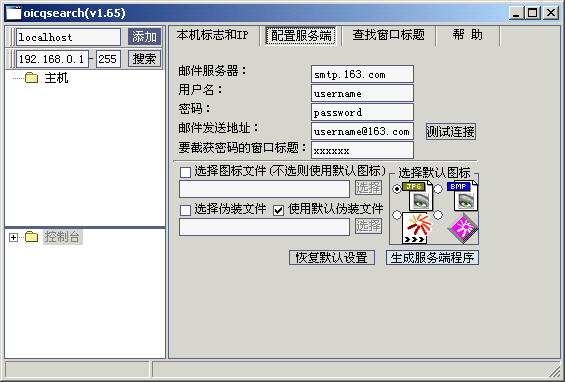Click the JPG default icon image
565x382 pixels.
418,196
